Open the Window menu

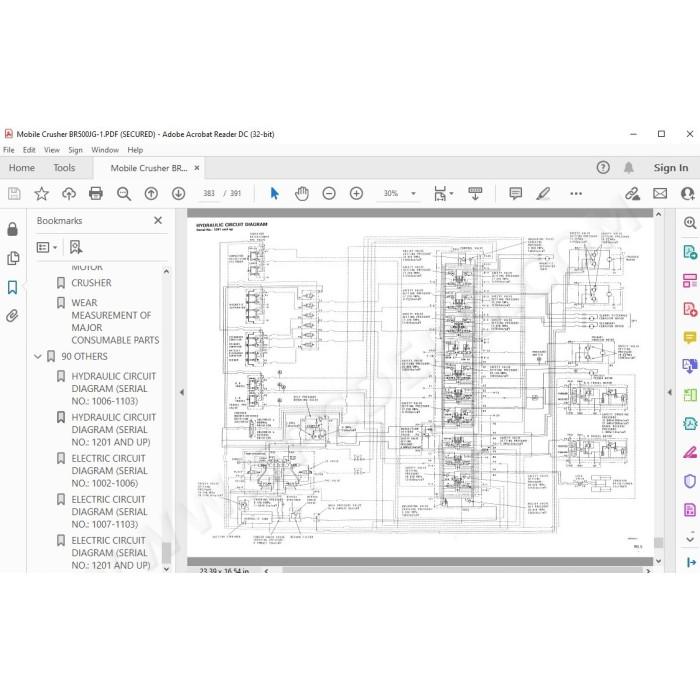click(x=105, y=150)
